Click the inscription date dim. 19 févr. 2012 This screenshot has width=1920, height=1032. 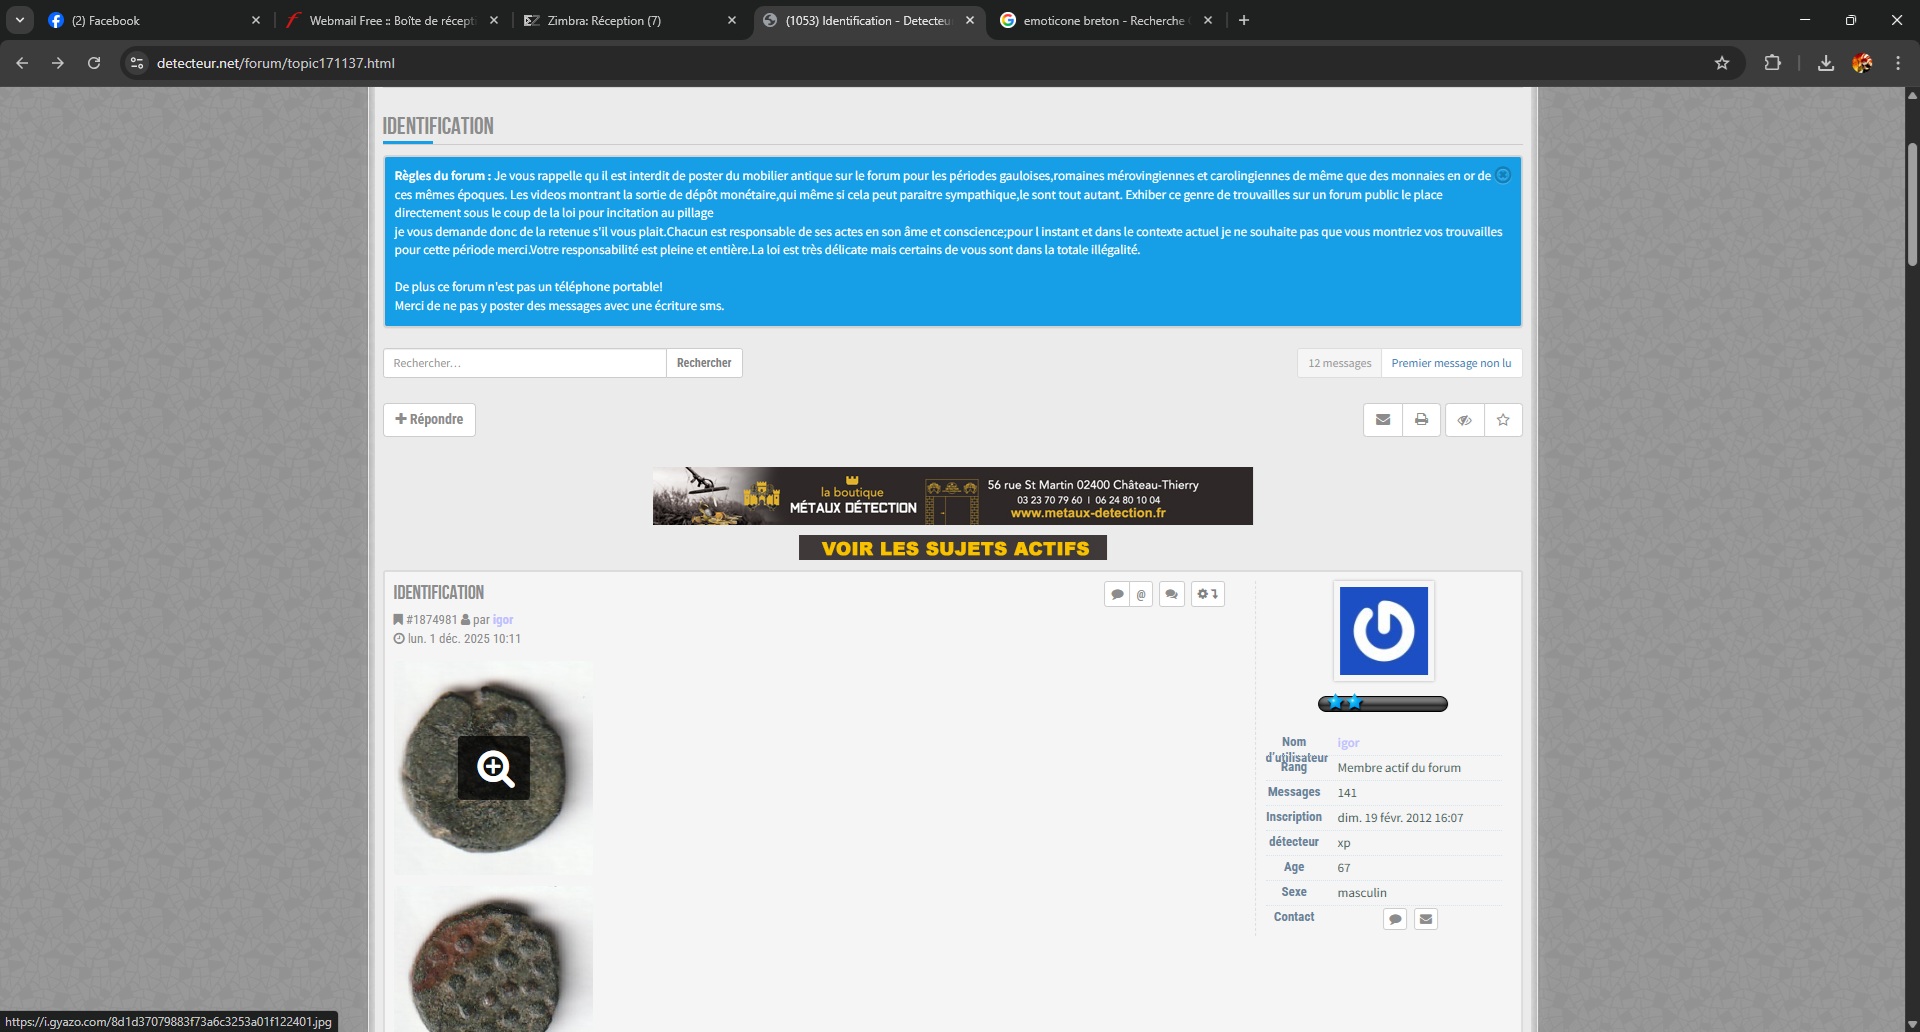1400,818
